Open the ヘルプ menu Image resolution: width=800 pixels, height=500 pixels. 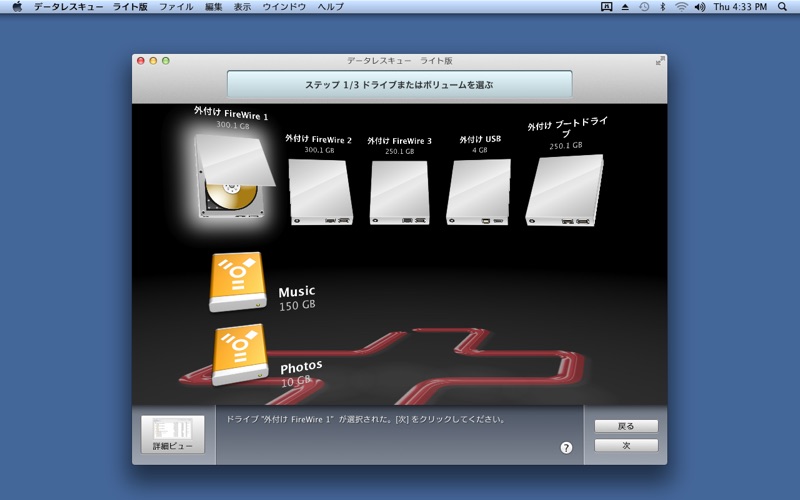331,7
